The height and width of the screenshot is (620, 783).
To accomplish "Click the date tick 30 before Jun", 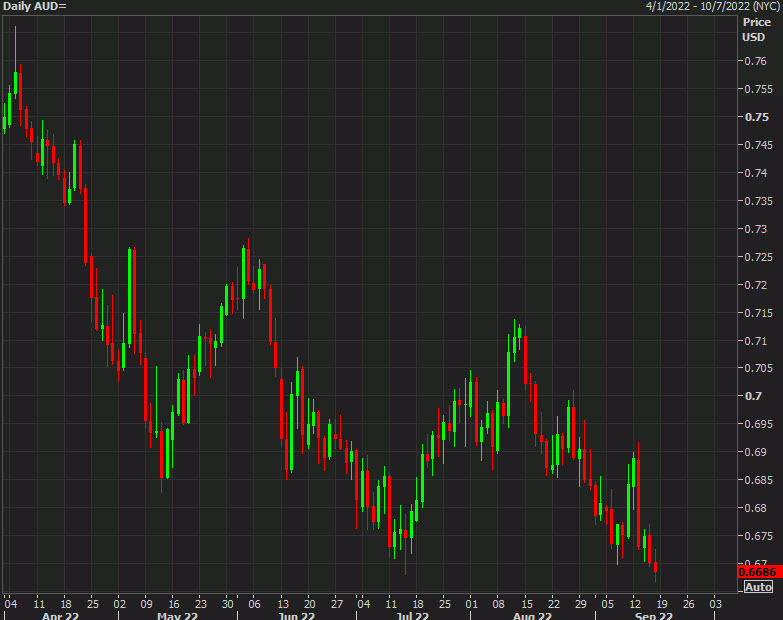I will (x=228, y=604).
